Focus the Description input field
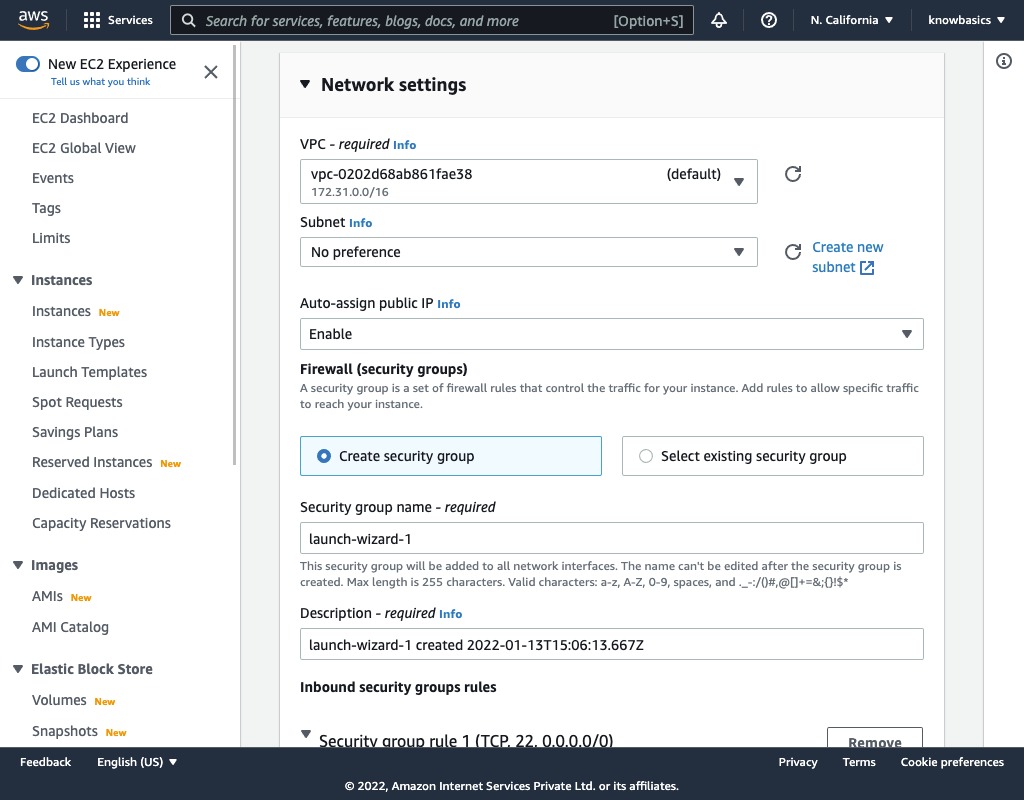Image resolution: width=1024 pixels, height=800 pixels. pos(611,645)
